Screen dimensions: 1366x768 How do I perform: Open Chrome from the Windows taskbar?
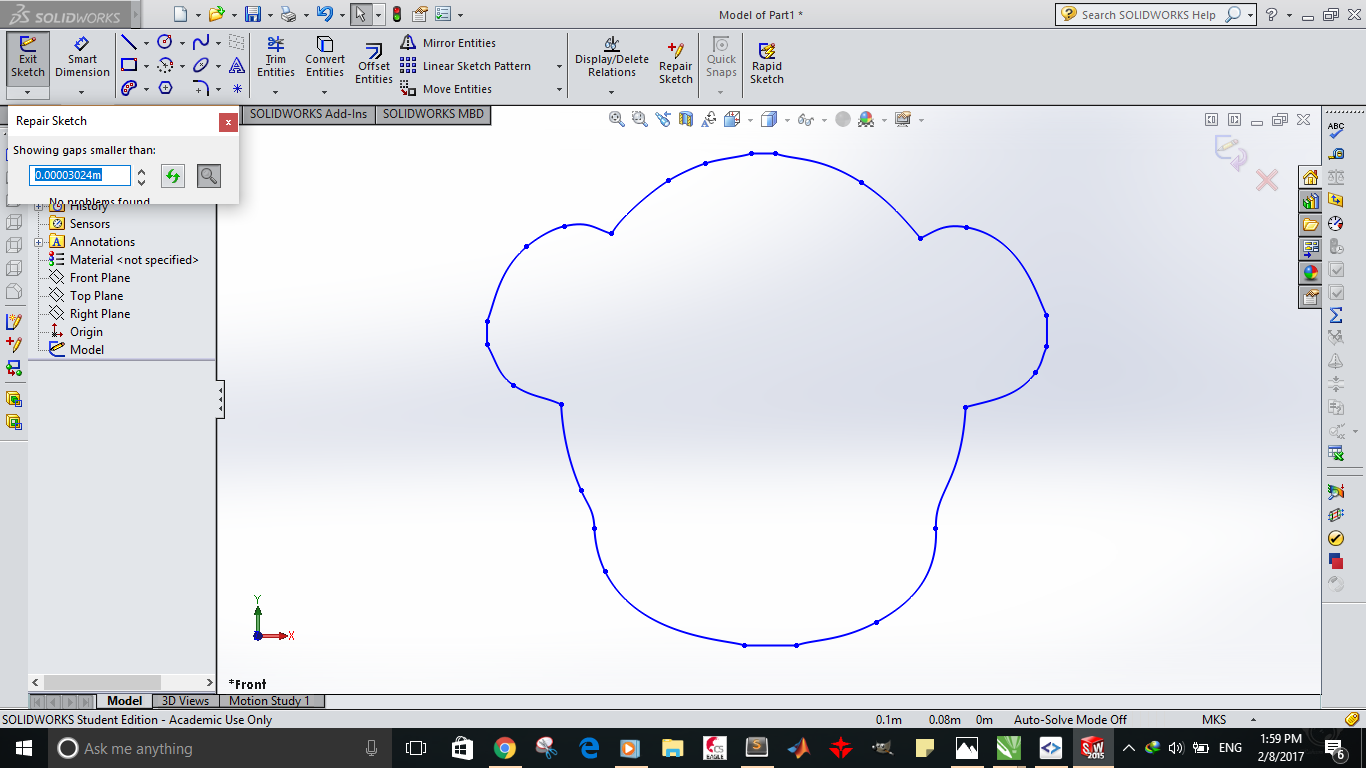coord(504,748)
